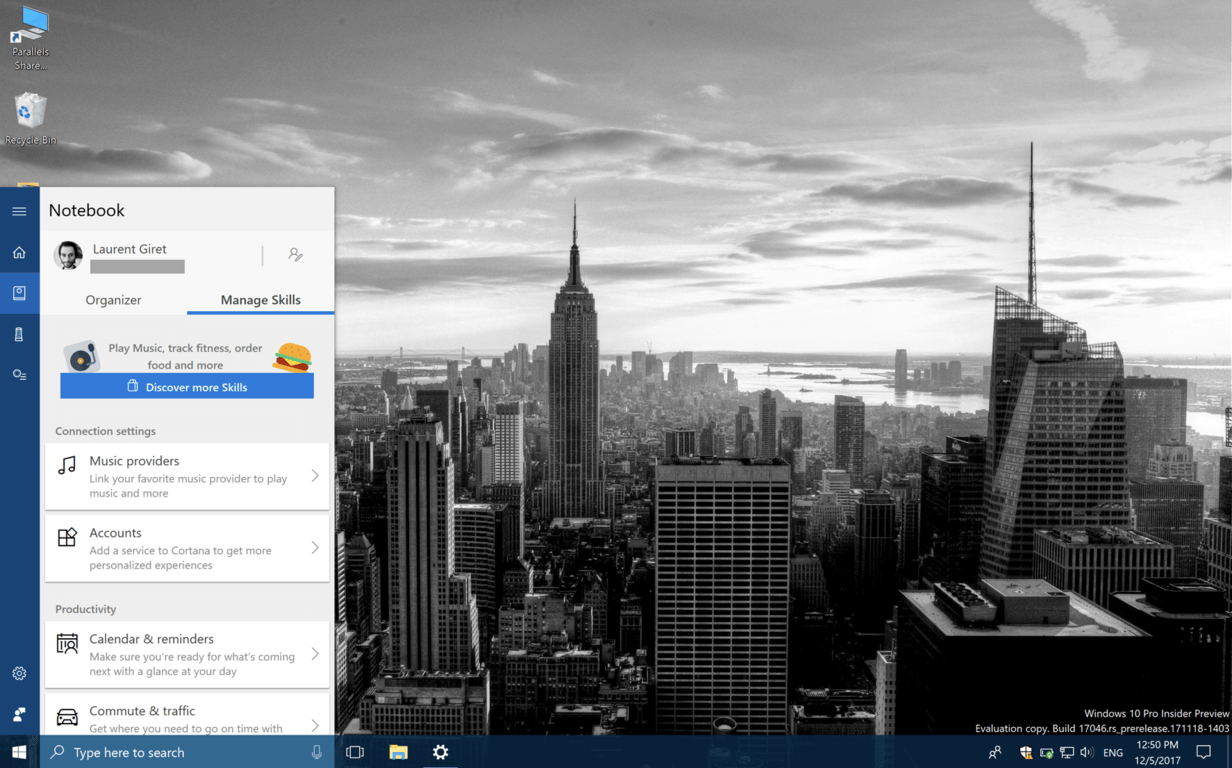Open the clock showing 12:50 PM
1232x768 pixels.
[x=1157, y=752]
